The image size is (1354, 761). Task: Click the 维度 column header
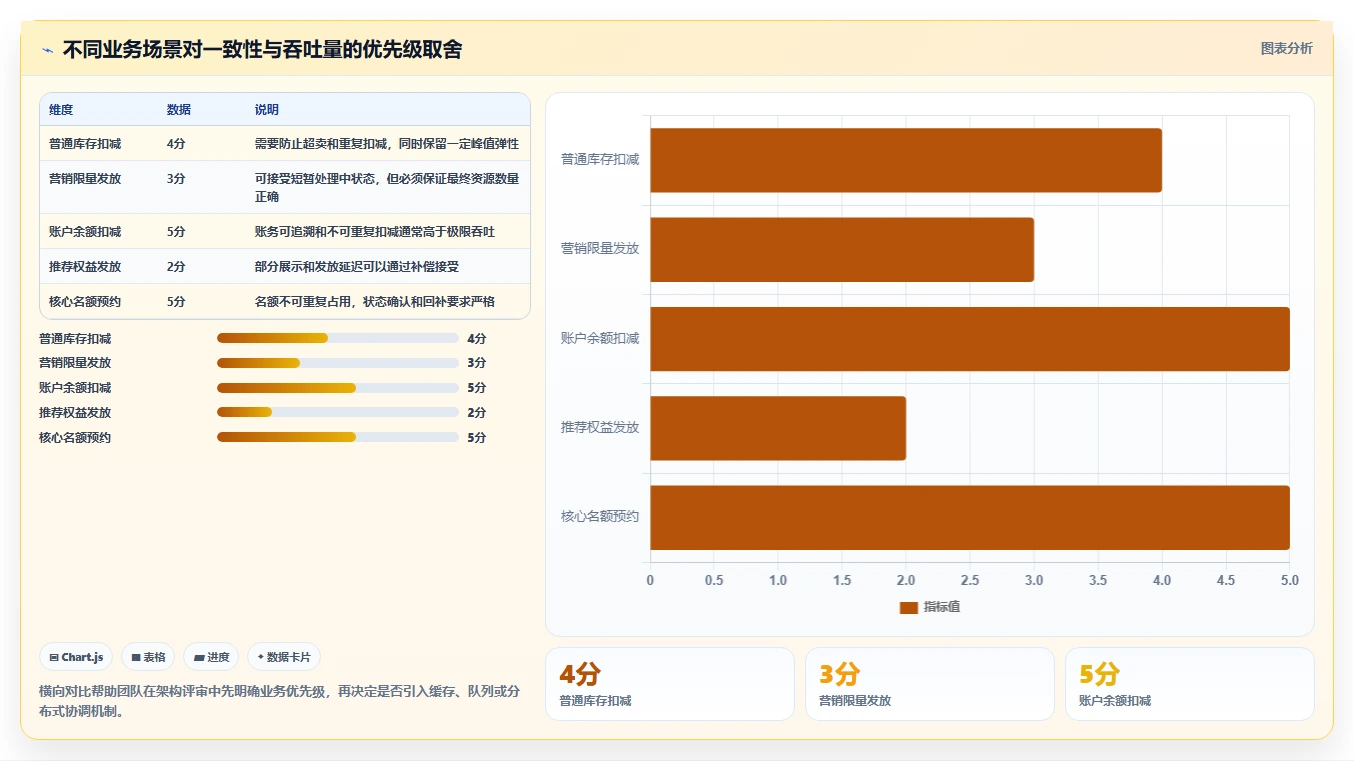[61, 110]
